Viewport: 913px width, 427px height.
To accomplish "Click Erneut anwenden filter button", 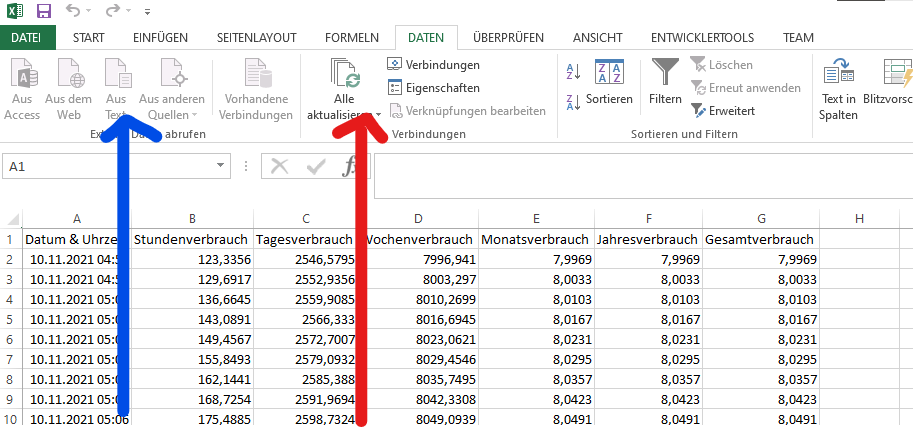I will point(746,88).
